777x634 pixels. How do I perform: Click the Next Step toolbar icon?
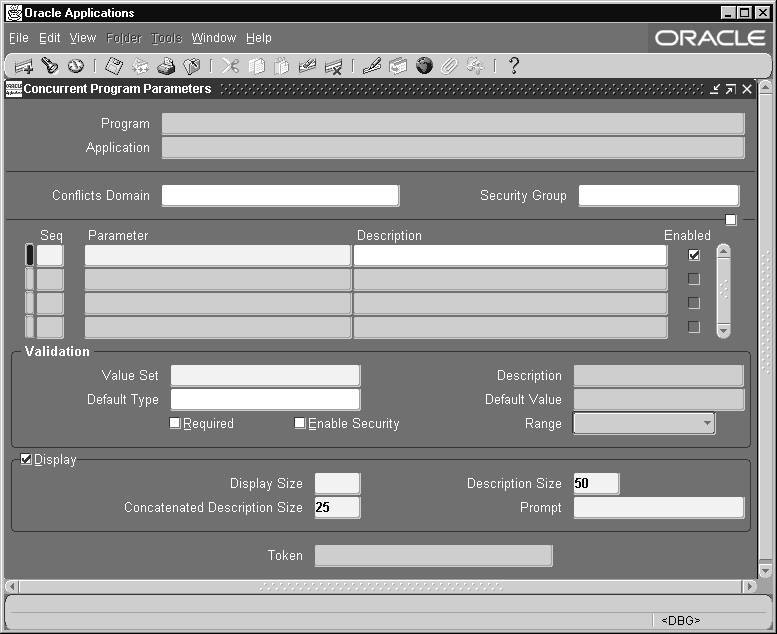[x=140, y=66]
